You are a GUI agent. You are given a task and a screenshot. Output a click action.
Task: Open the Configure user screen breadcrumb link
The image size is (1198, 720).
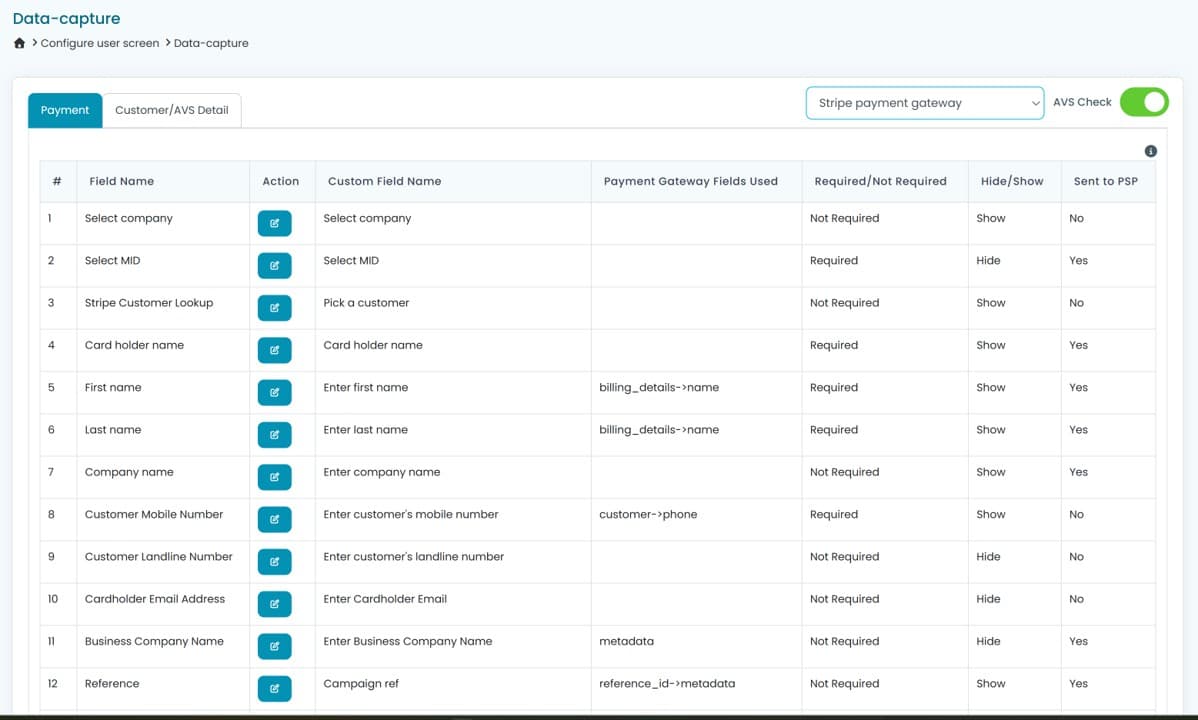[97, 43]
